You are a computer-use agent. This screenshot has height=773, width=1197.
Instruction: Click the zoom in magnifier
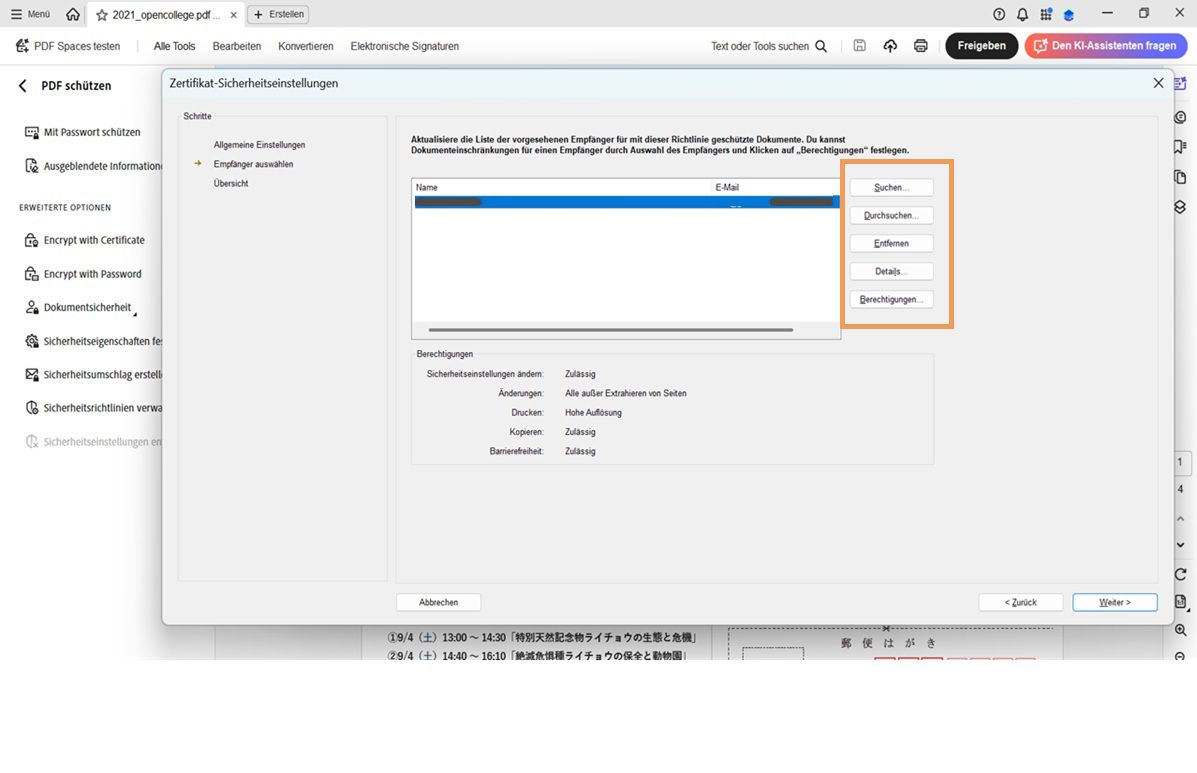(x=1180, y=630)
